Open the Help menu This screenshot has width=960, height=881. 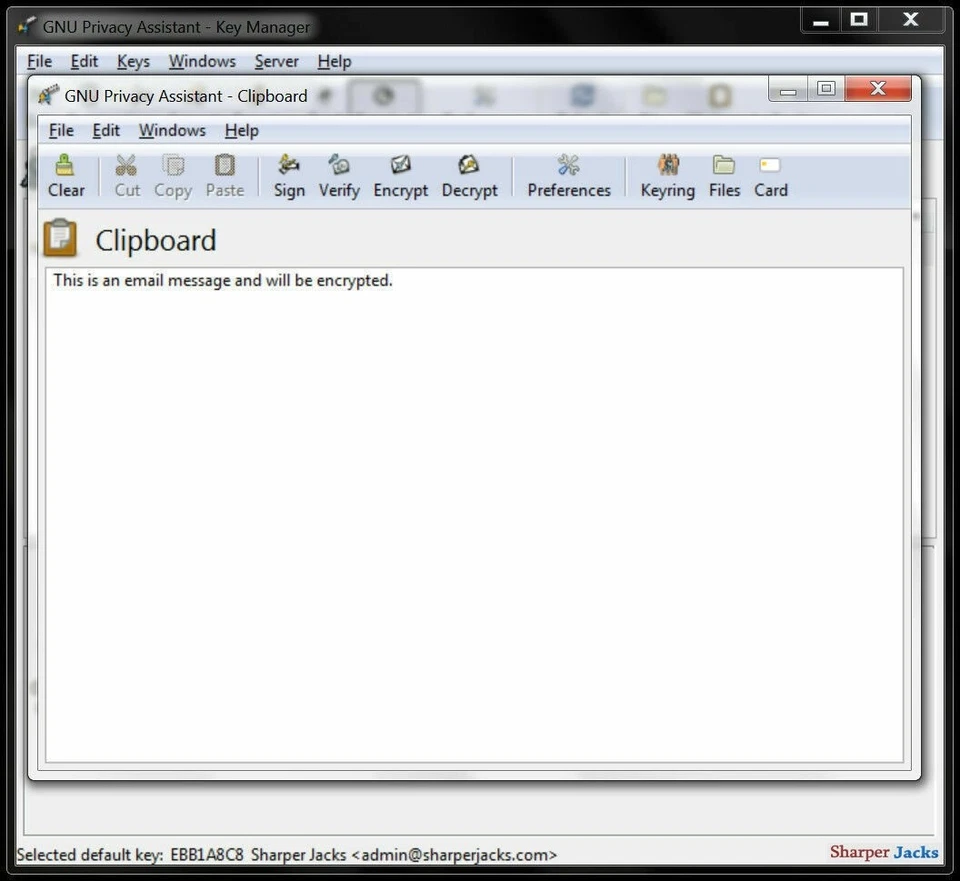[241, 130]
